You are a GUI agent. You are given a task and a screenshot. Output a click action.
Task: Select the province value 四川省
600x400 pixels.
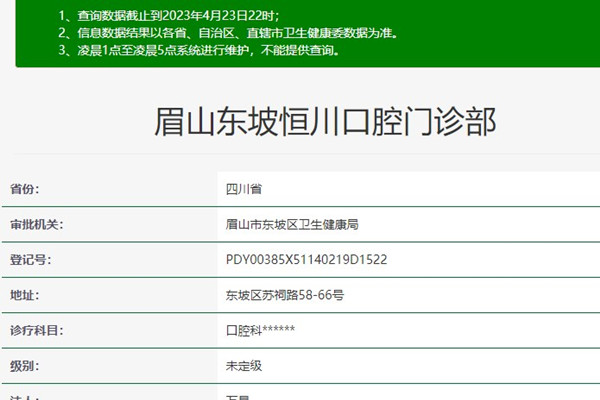(x=244, y=189)
